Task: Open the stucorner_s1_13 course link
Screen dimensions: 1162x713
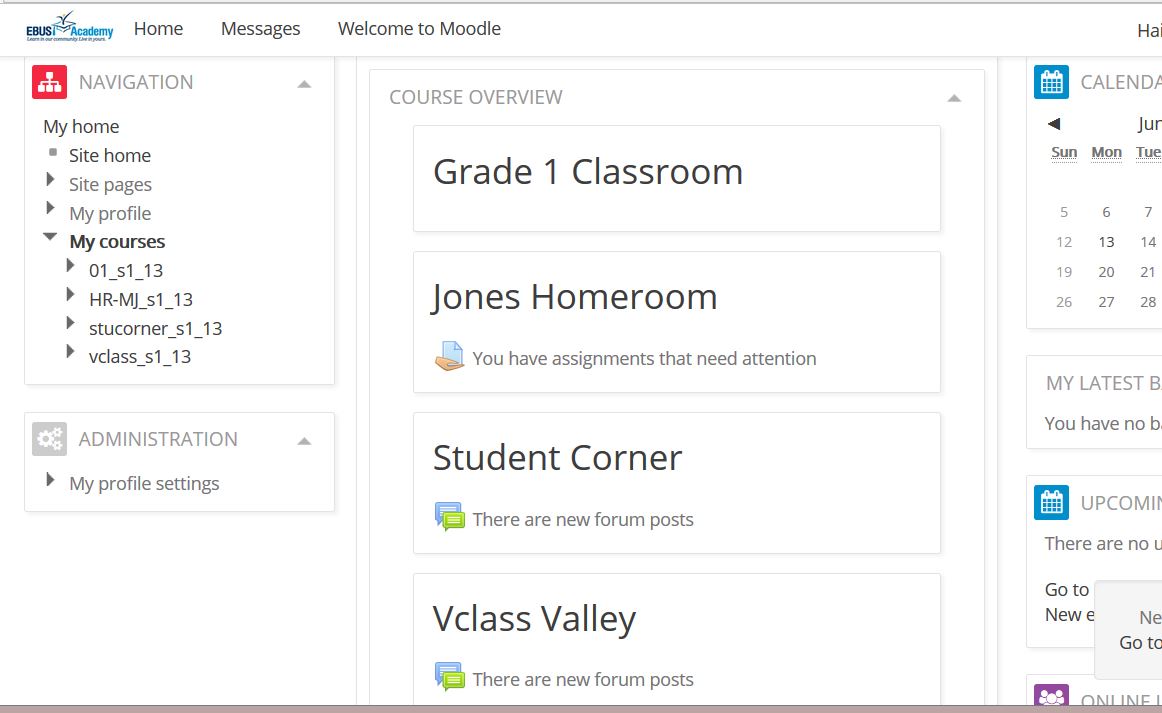Action: click(156, 328)
